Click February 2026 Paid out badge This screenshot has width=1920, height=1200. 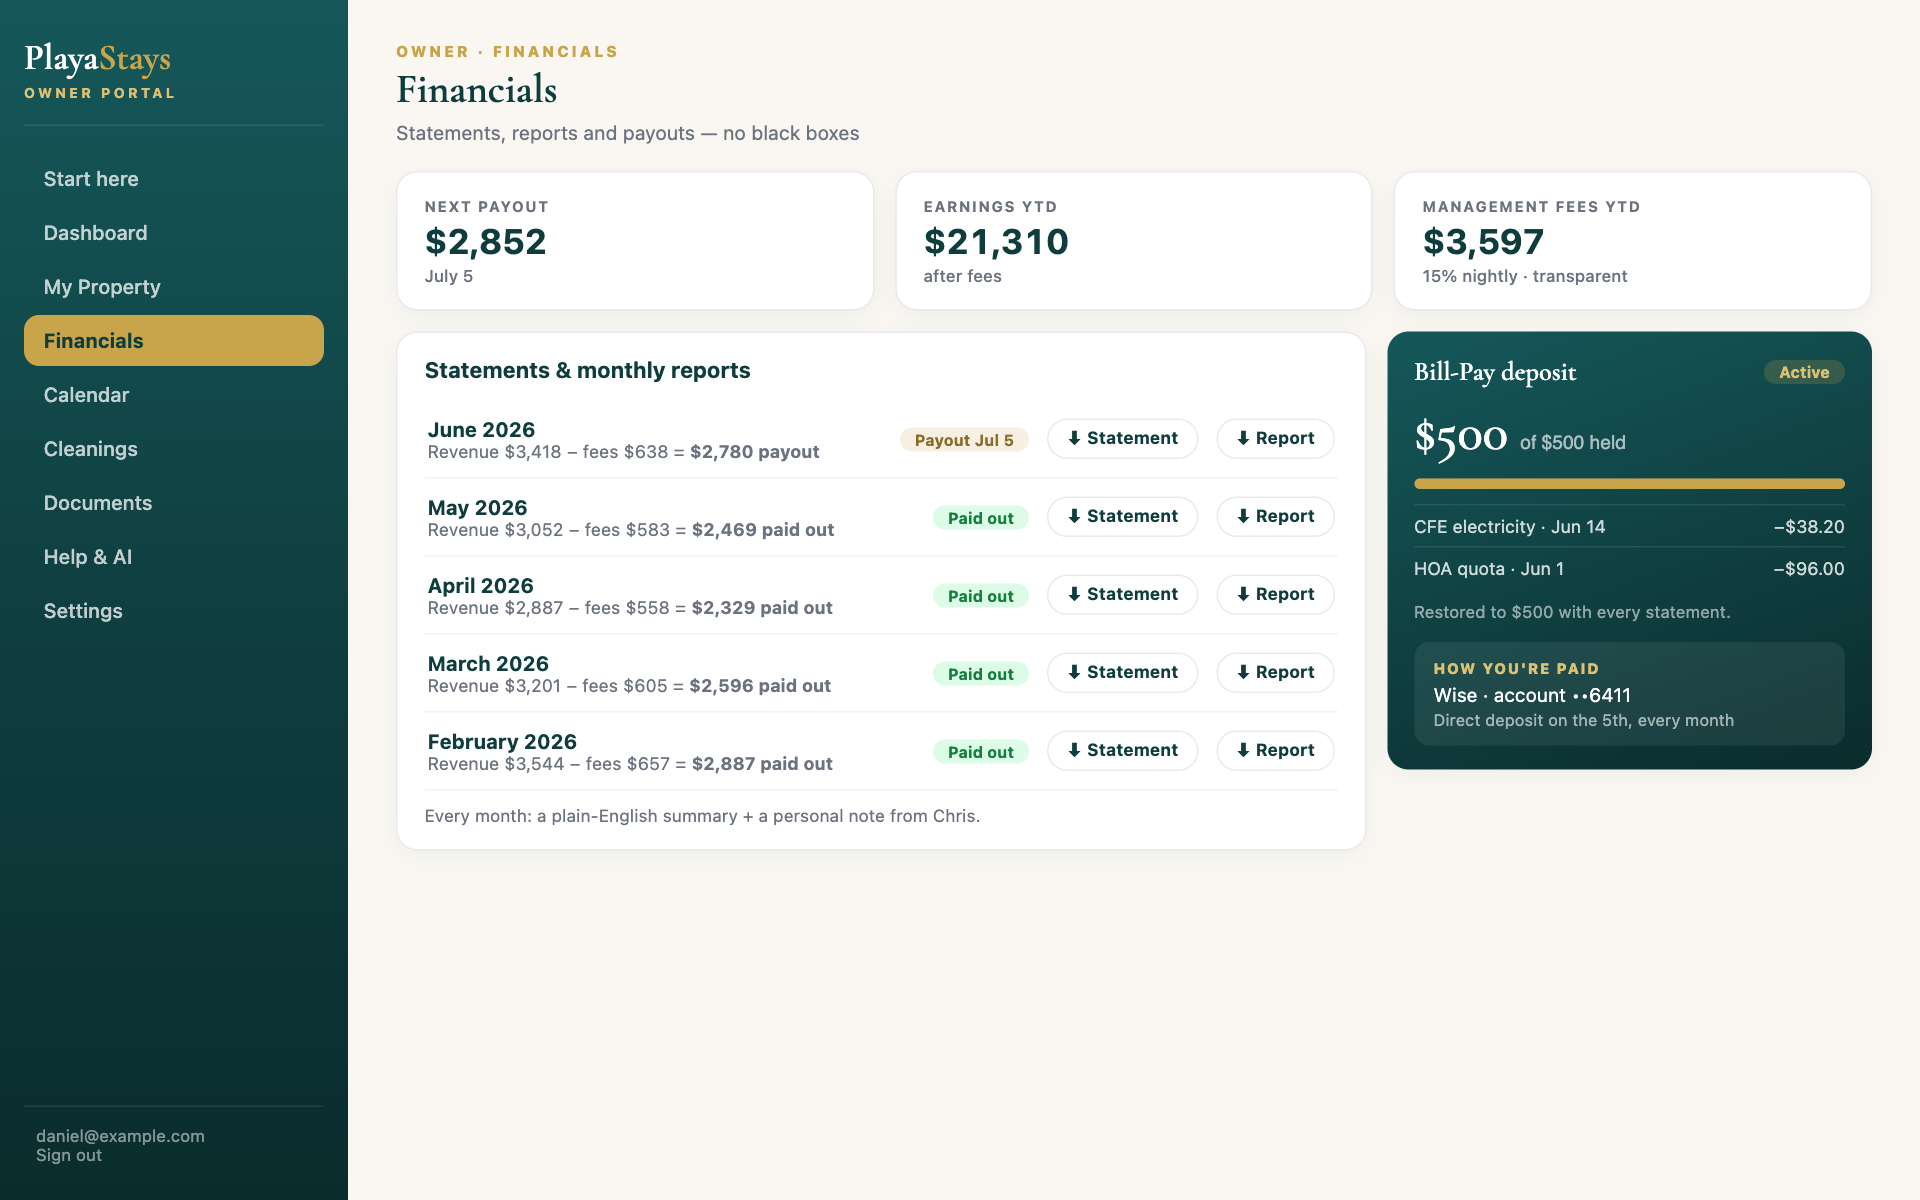[x=980, y=752]
